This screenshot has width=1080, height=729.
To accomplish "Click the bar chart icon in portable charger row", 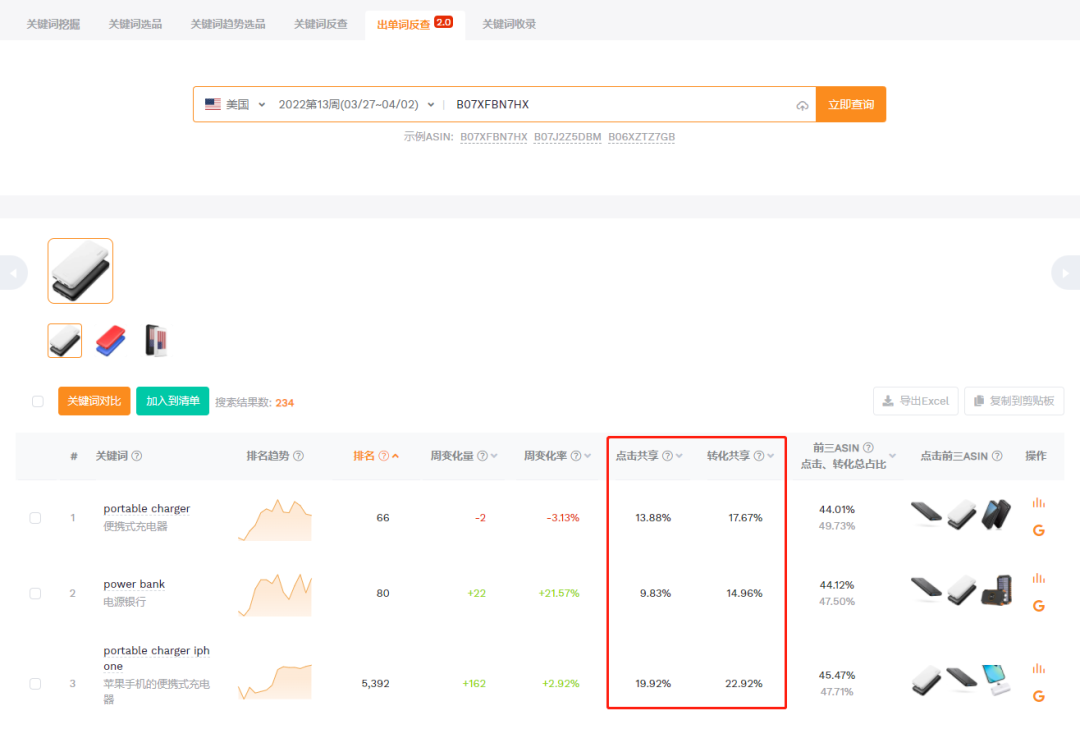I will pyautogui.click(x=1039, y=503).
